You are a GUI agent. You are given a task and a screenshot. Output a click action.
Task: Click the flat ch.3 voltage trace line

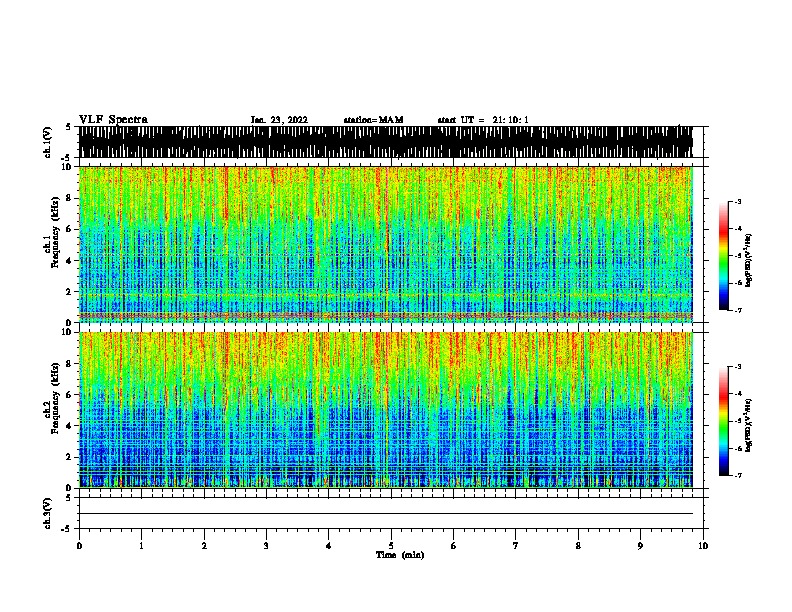coord(385,514)
